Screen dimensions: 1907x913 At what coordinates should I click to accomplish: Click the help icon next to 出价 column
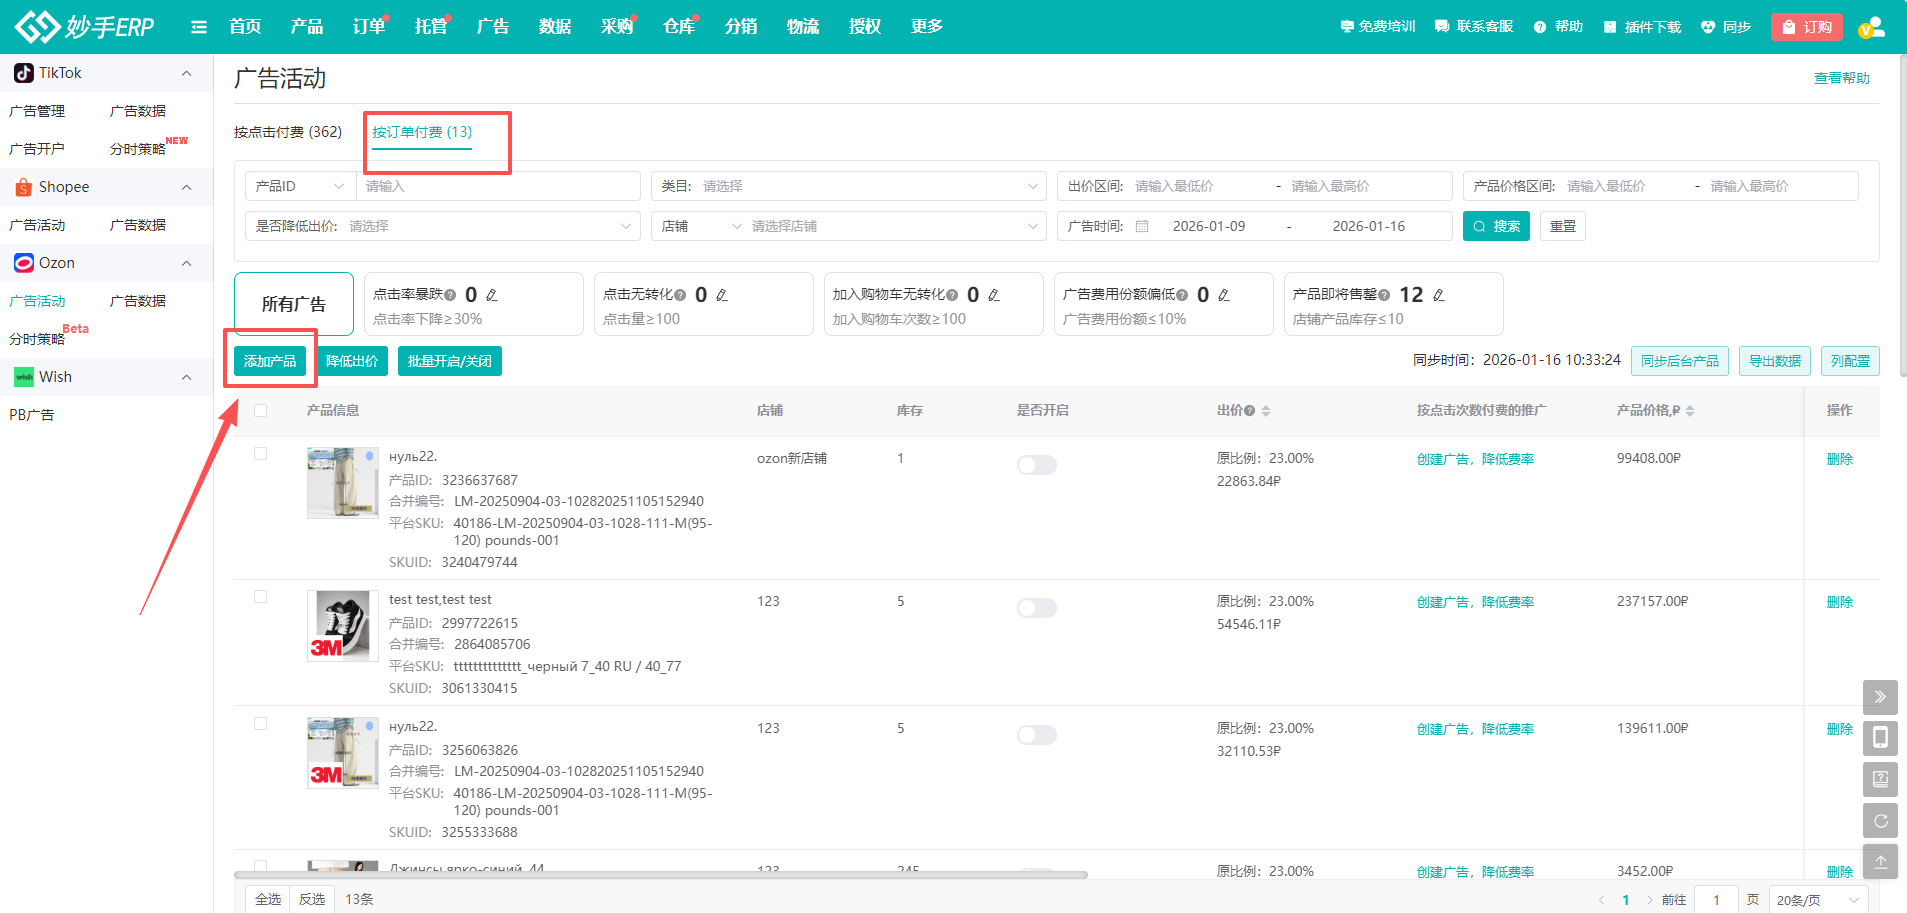tap(1250, 411)
